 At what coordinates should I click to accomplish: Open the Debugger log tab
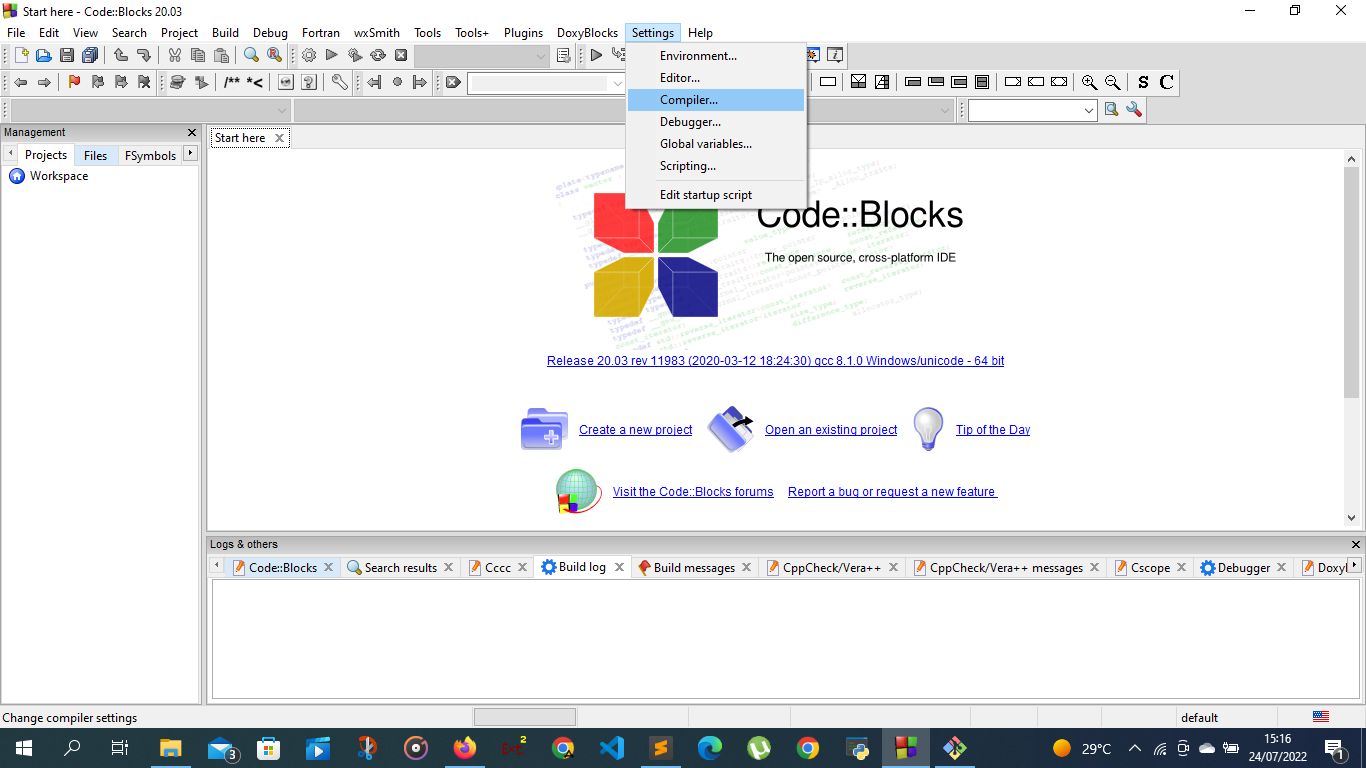(x=1243, y=567)
